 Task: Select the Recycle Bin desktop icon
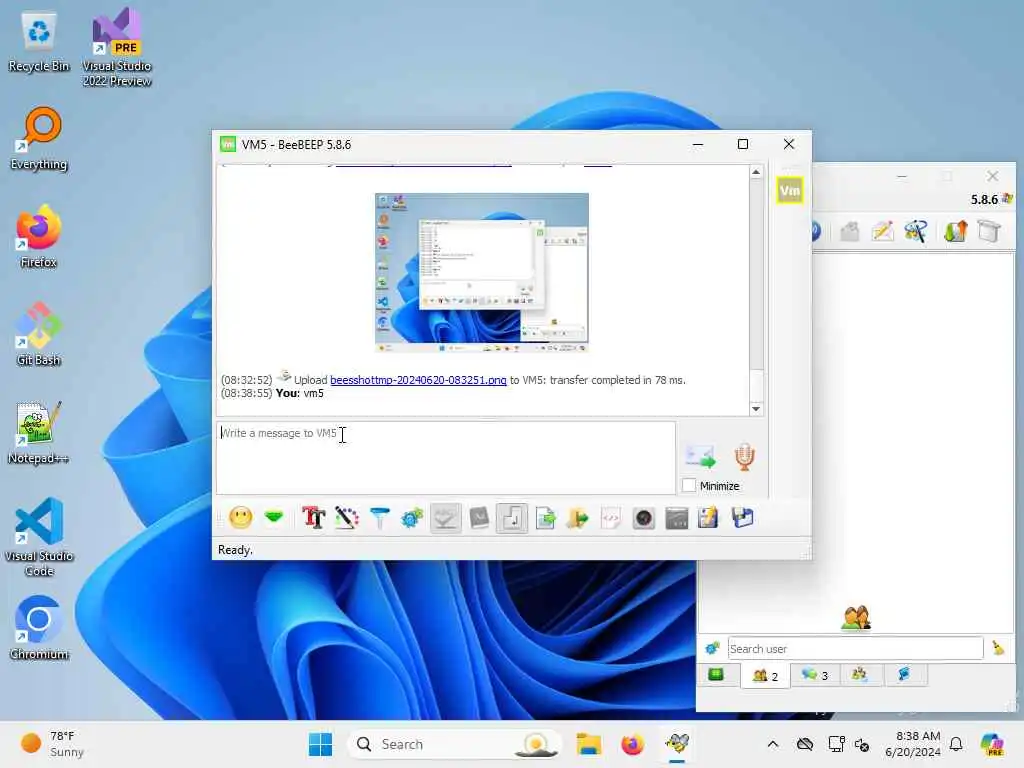click(39, 40)
